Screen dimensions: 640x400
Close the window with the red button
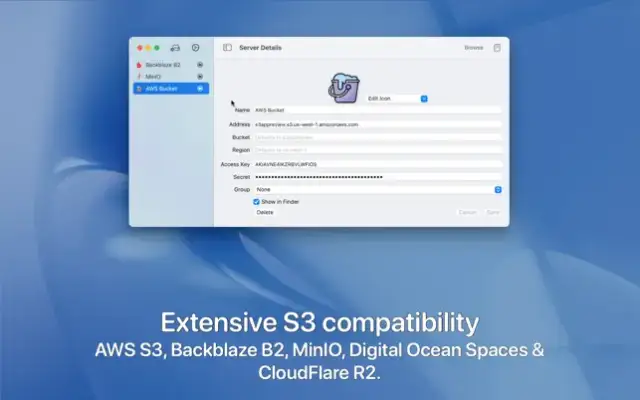pyautogui.click(x=140, y=48)
